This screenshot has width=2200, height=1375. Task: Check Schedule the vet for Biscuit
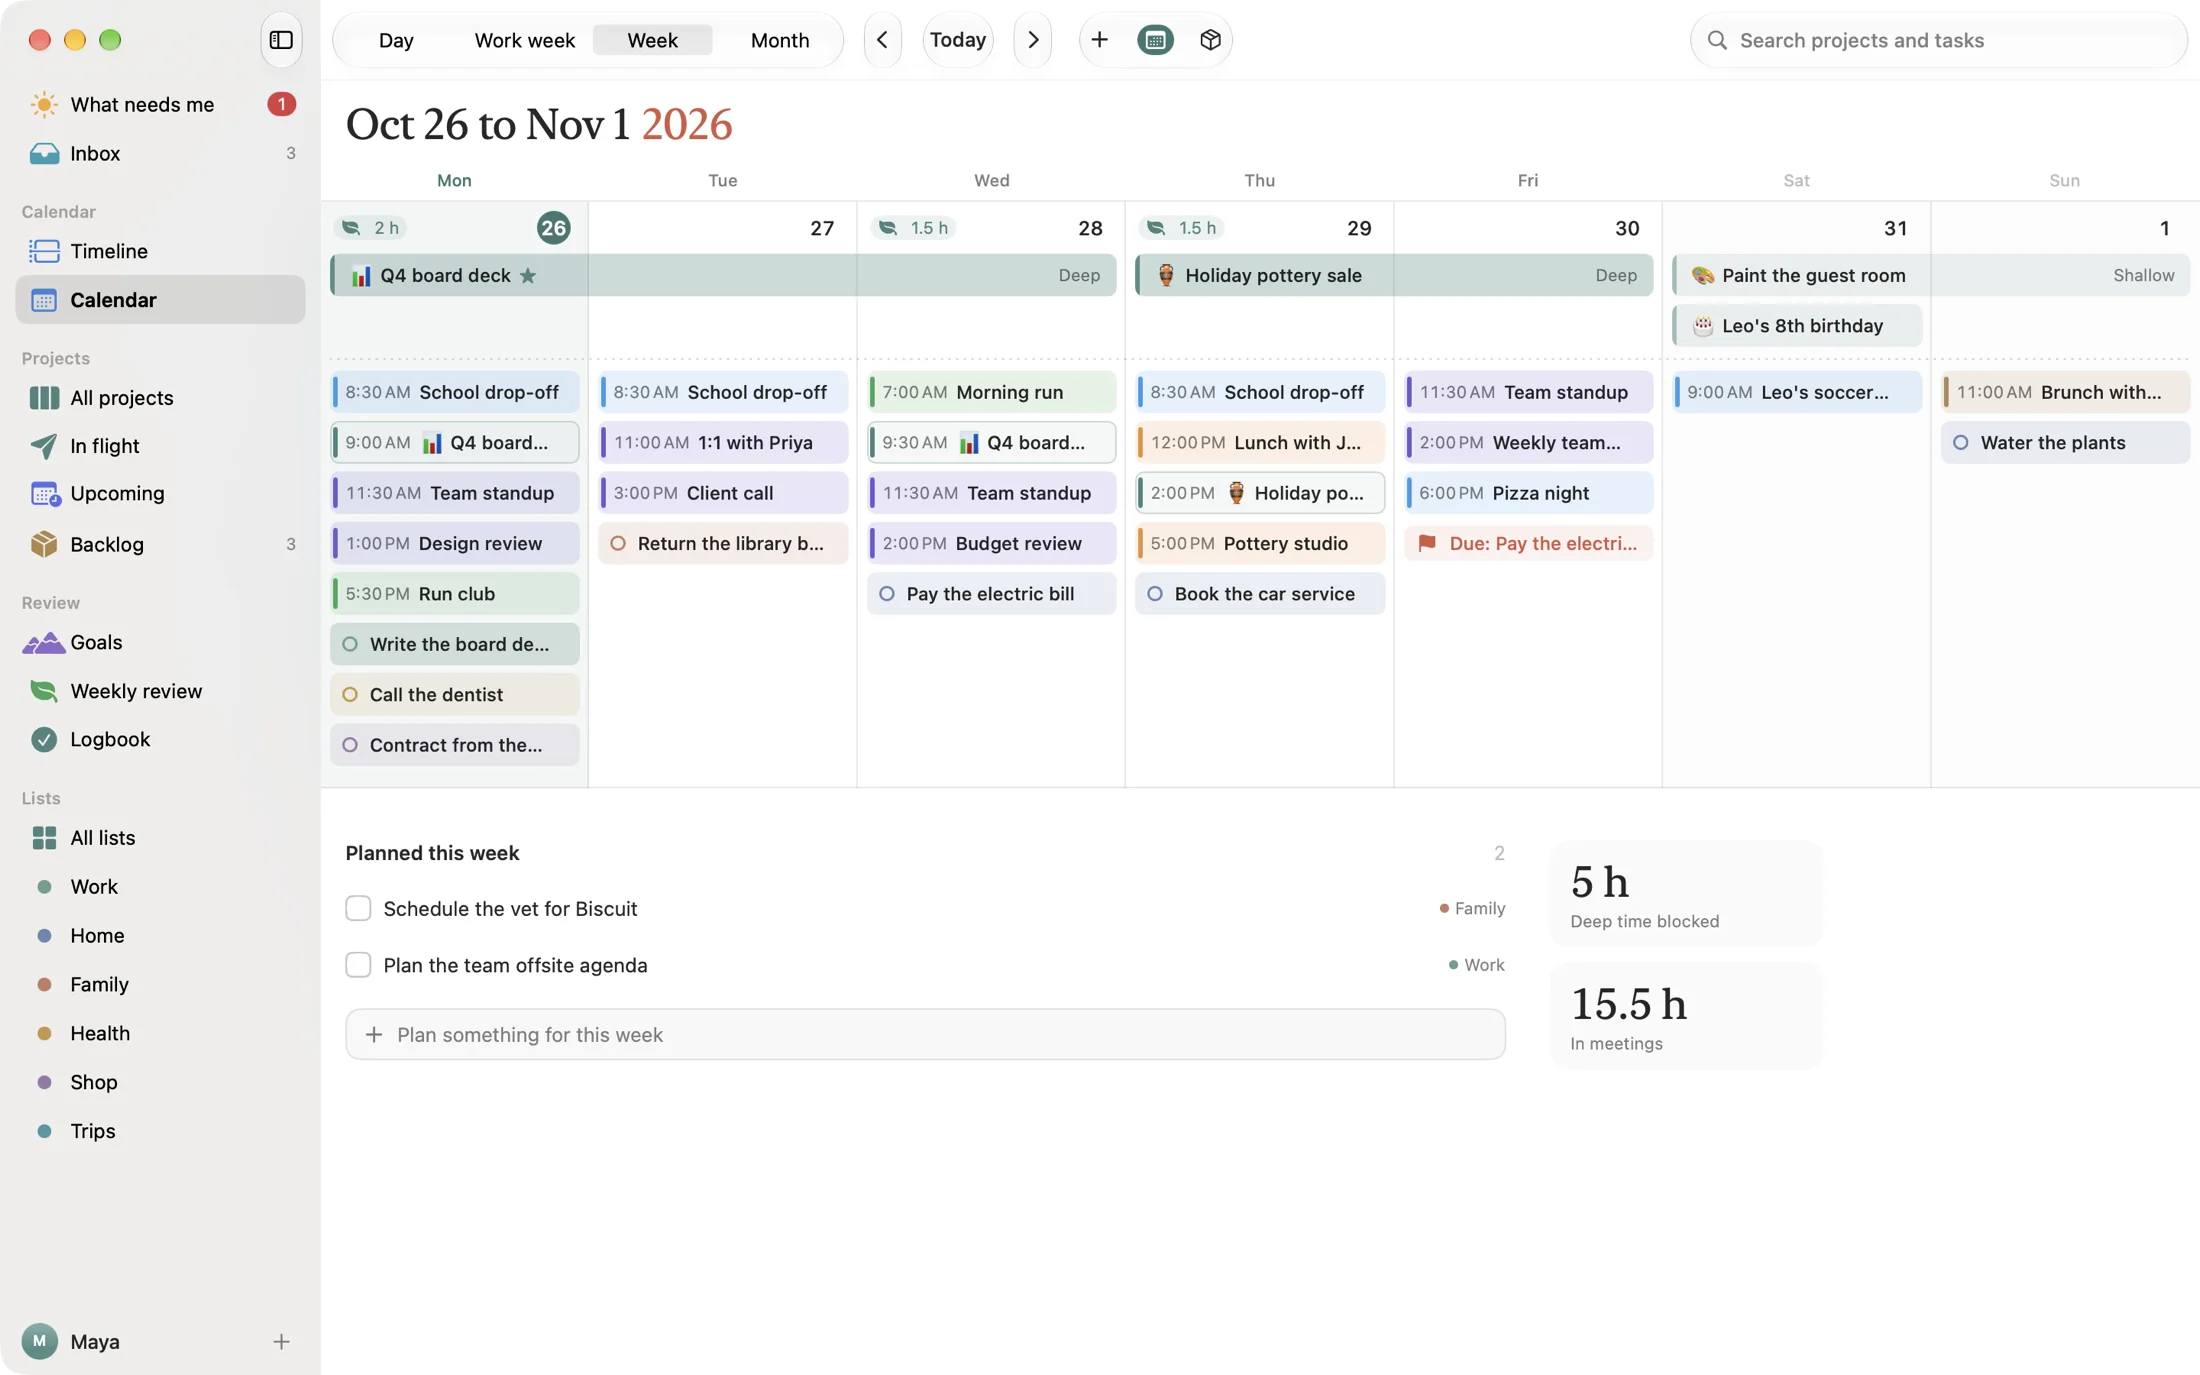pos(358,908)
